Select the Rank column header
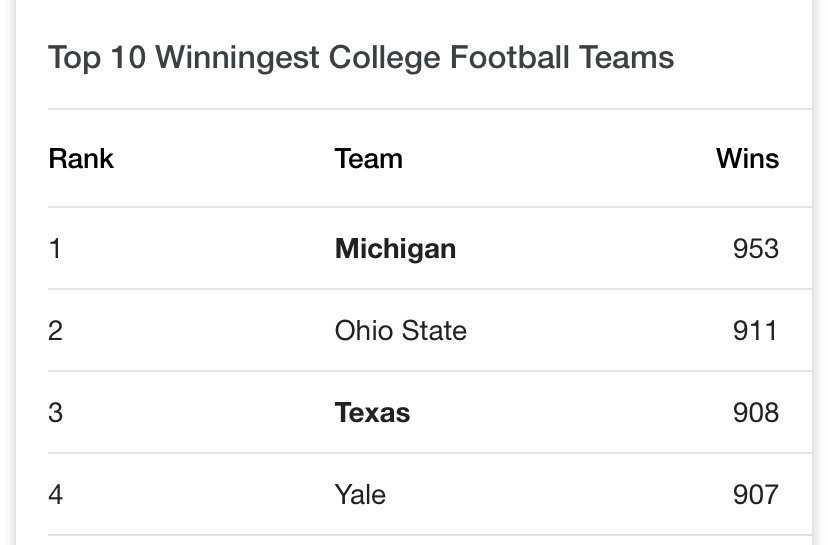The image size is (828, 545). 81,158
